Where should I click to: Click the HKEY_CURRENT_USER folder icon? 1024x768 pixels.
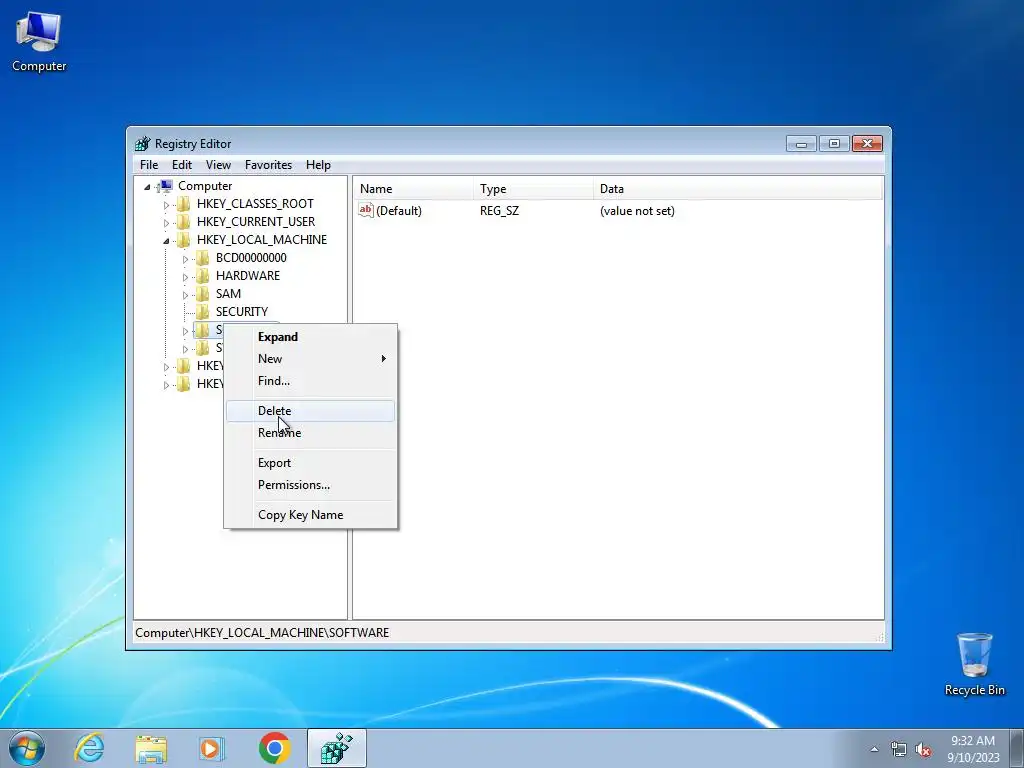click(184, 222)
